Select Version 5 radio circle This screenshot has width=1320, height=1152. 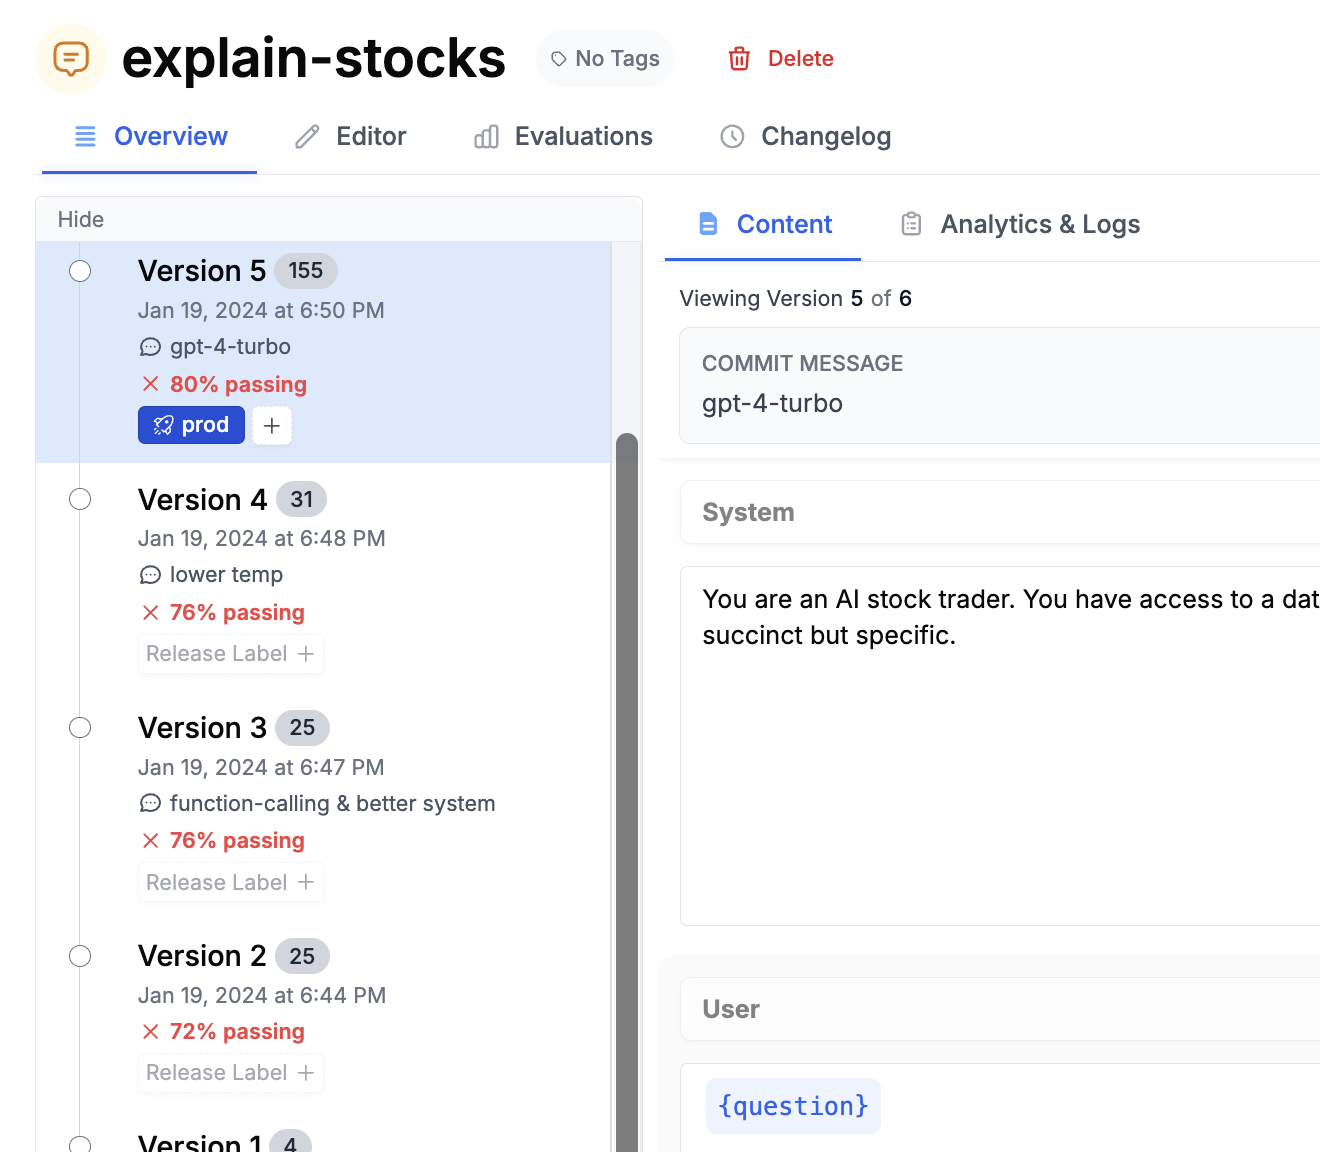click(x=80, y=270)
